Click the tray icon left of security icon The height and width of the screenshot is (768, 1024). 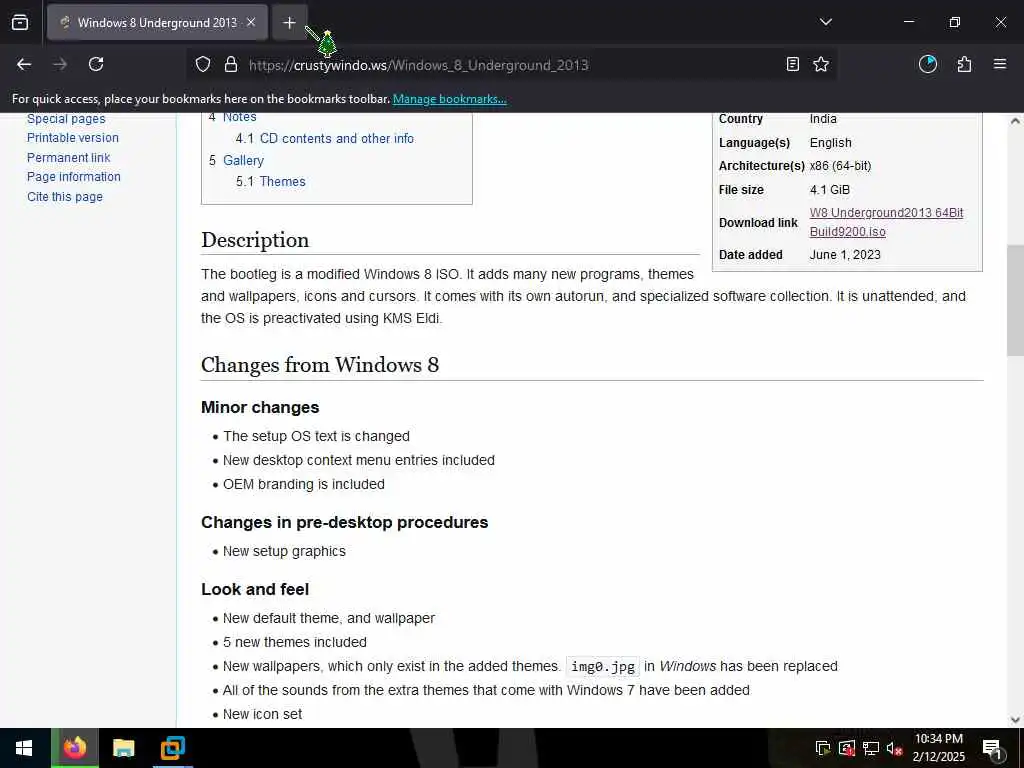pos(823,748)
